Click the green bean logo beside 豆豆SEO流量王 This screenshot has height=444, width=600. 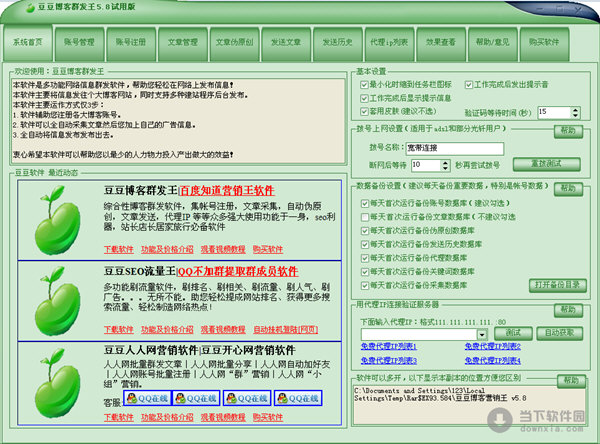[x=56, y=302]
